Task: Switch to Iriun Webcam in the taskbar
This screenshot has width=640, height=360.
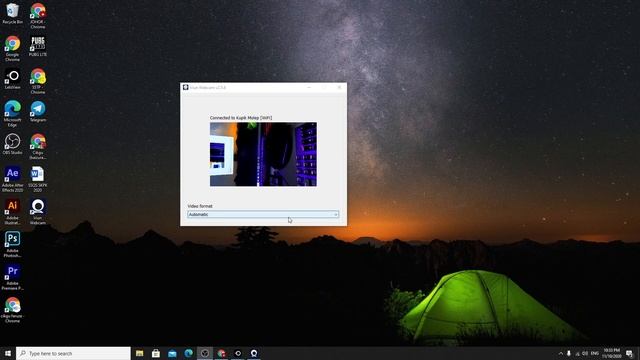Action: point(254,353)
